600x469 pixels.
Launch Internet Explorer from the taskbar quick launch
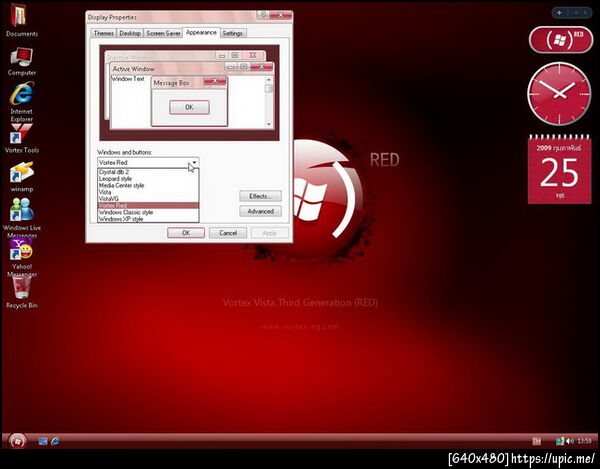coord(55,441)
